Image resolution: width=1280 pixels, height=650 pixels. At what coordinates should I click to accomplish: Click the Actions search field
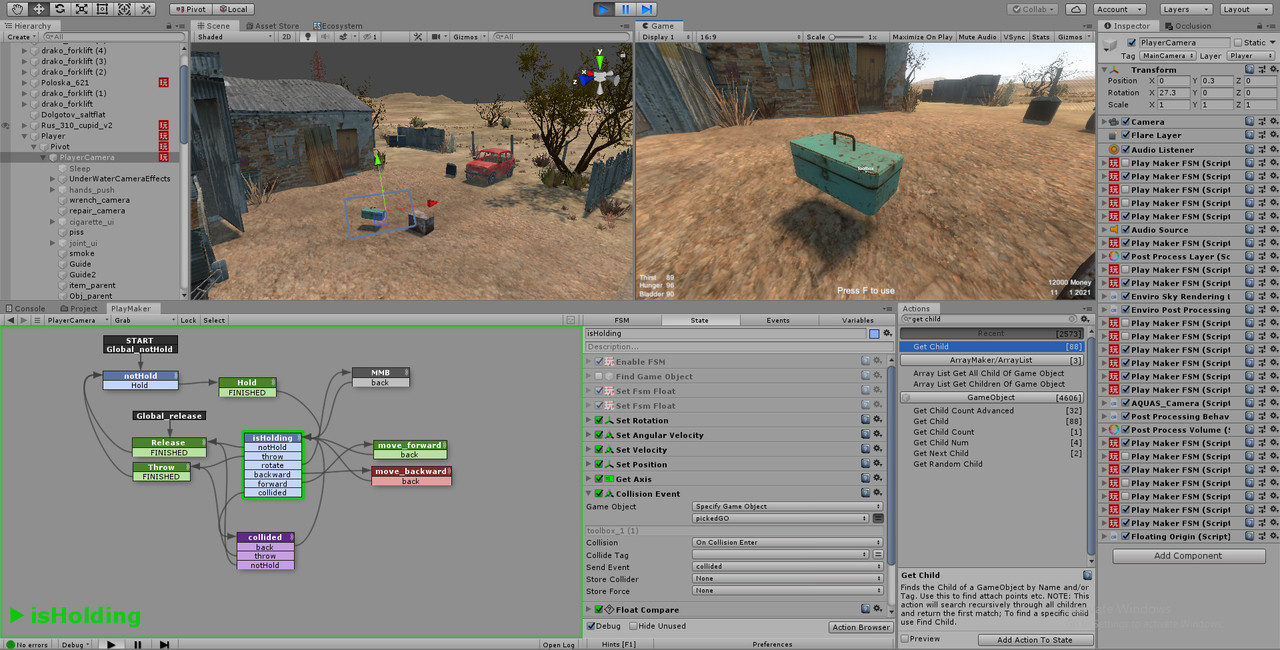989,320
